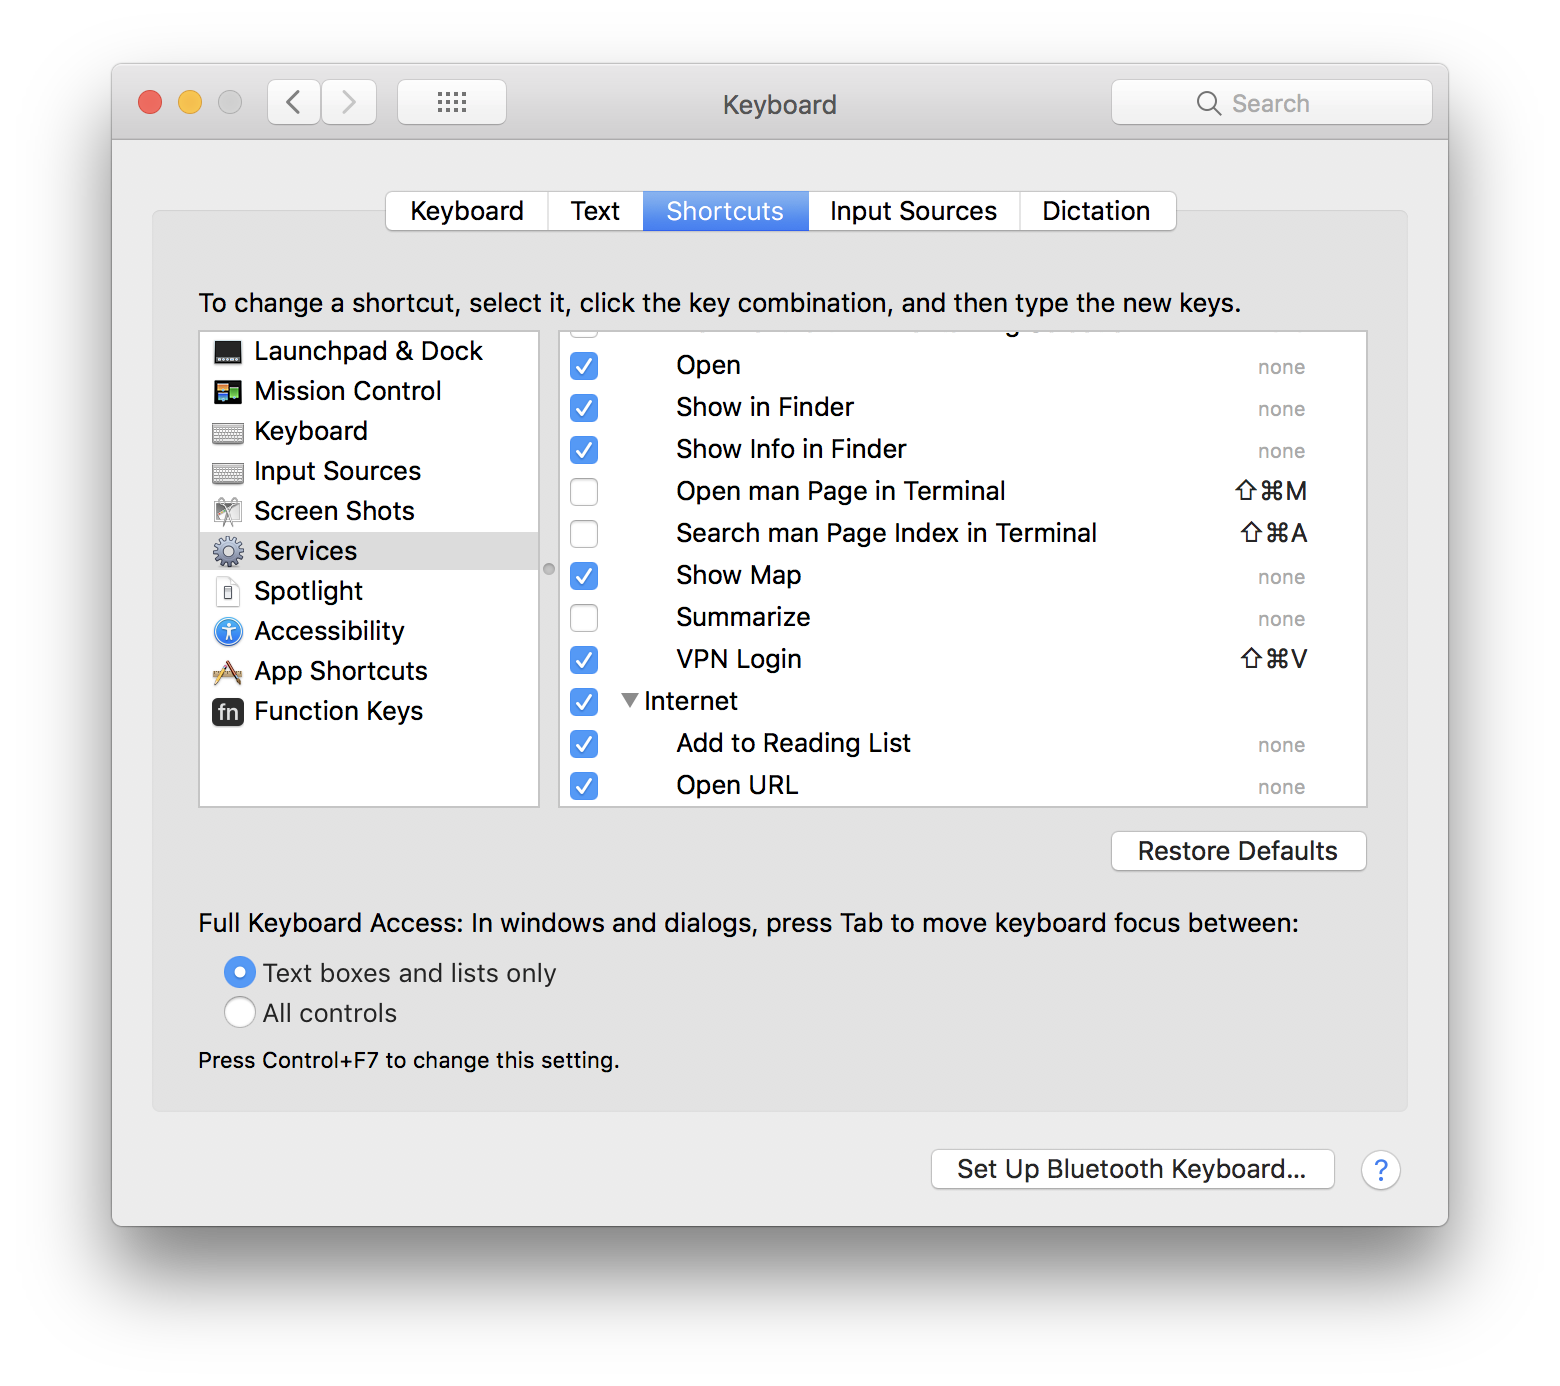Click the Accessibility category icon
The height and width of the screenshot is (1386, 1560).
228,632
